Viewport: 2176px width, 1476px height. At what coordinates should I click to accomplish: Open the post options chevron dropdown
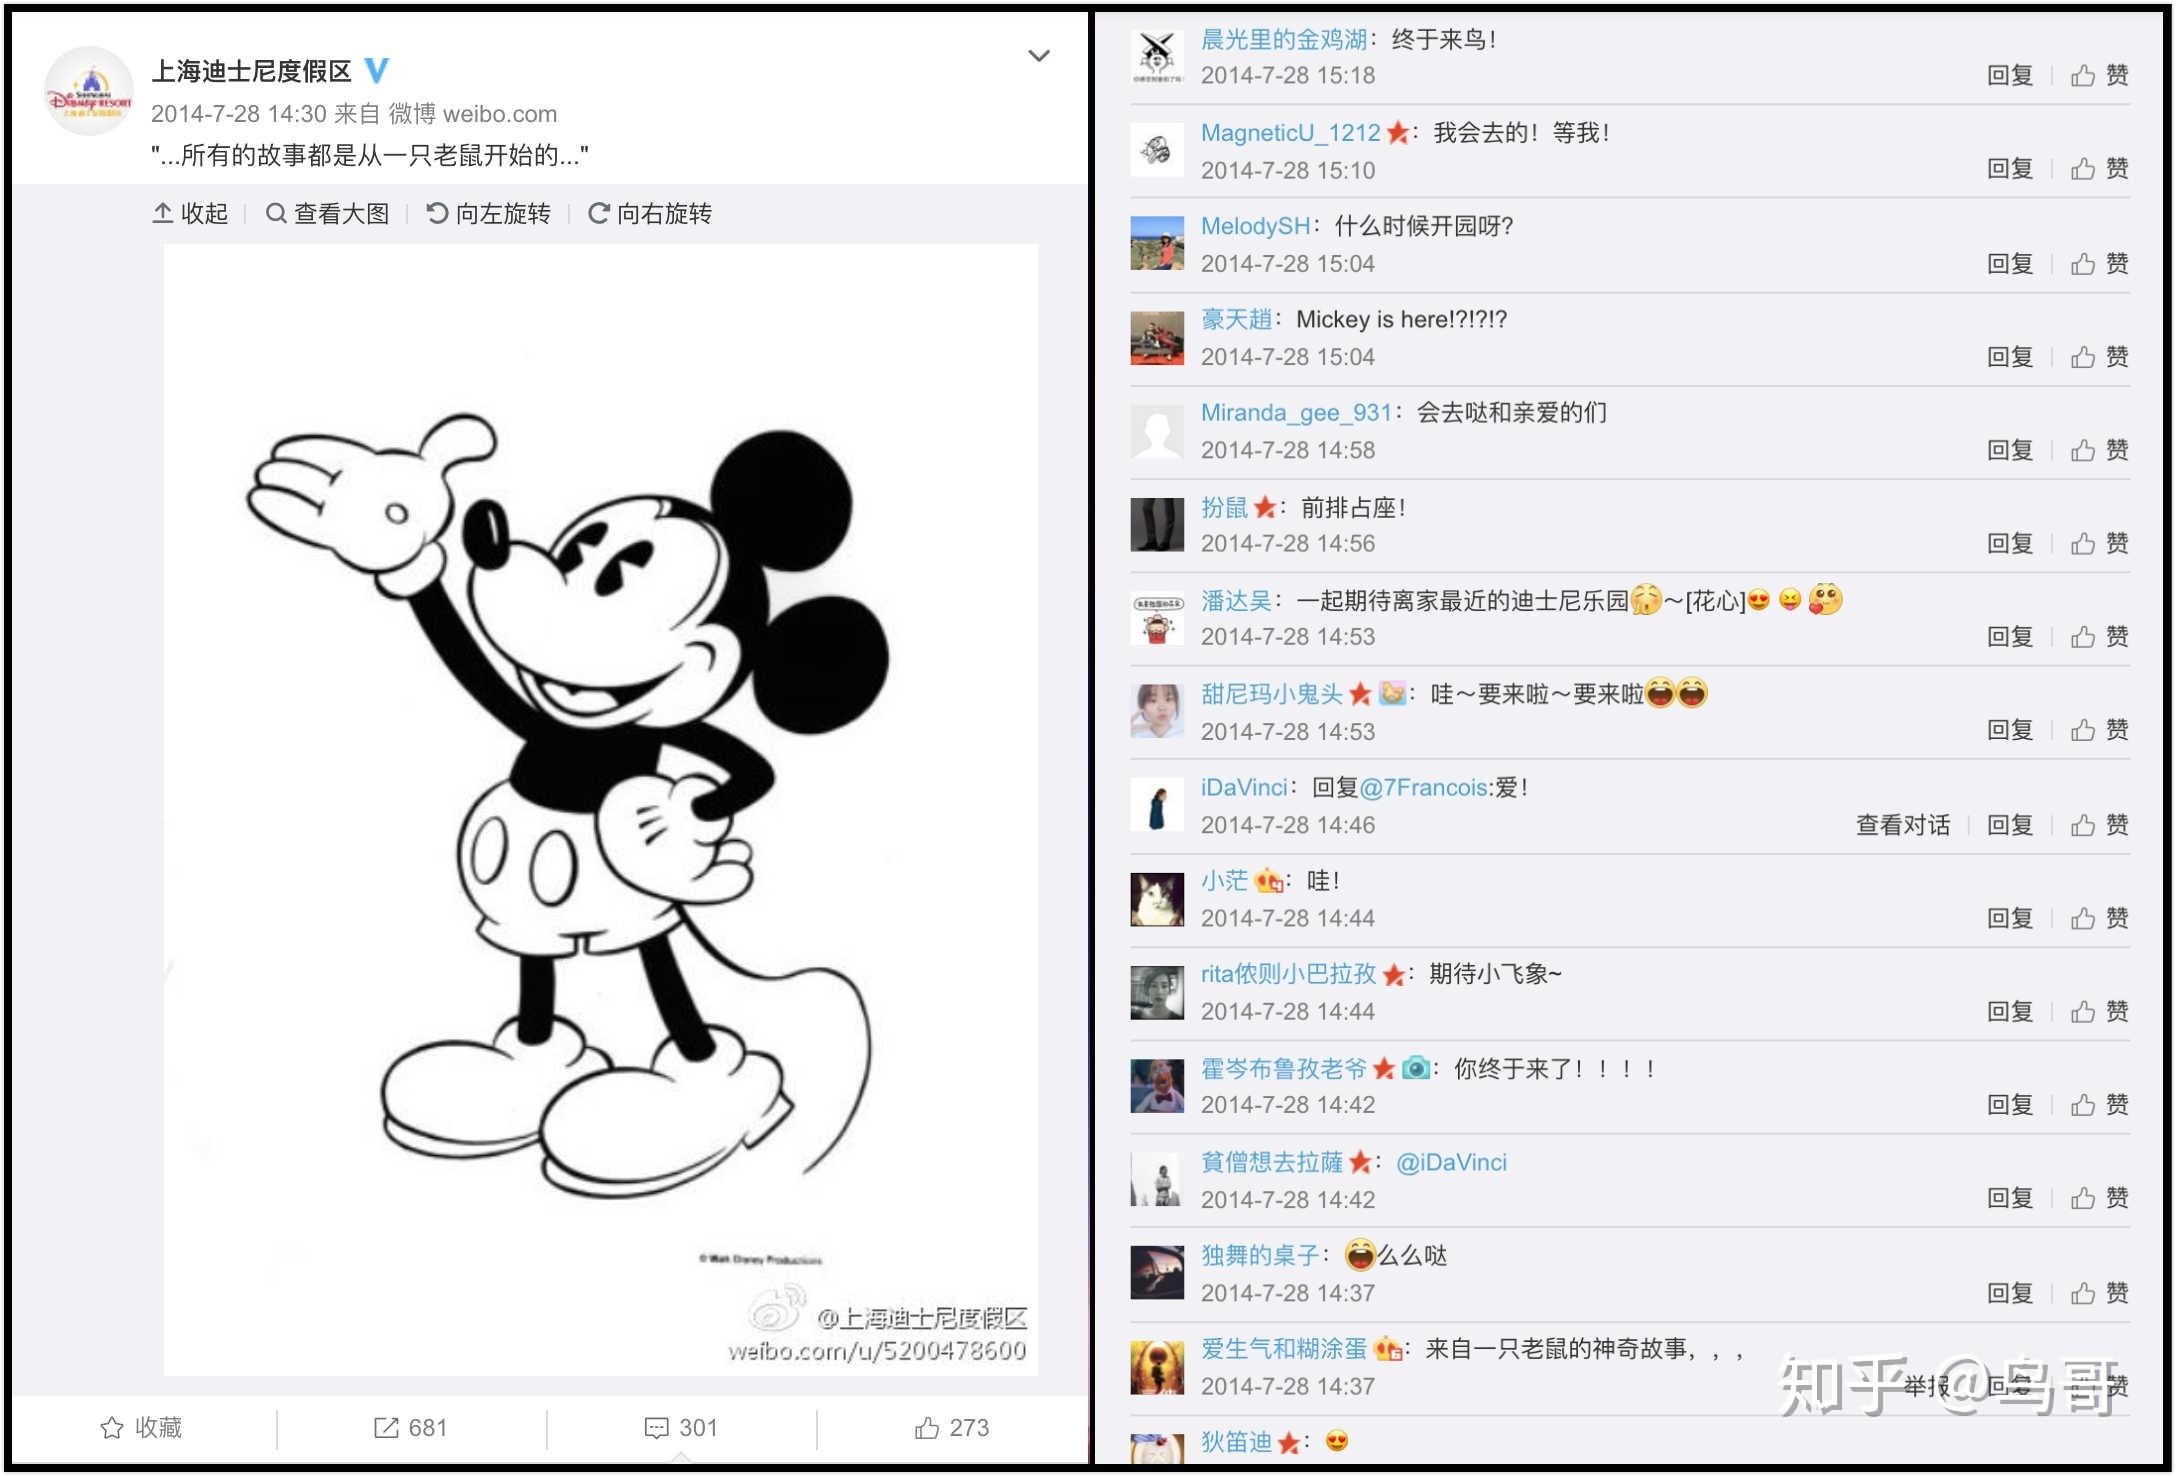(1039, 56)
